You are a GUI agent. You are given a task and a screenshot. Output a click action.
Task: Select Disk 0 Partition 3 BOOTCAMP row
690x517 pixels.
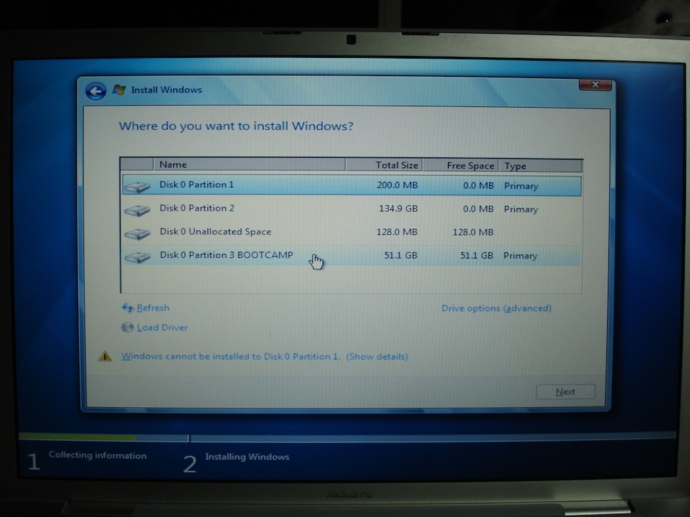pyautogui.click(x=352, y=256)
